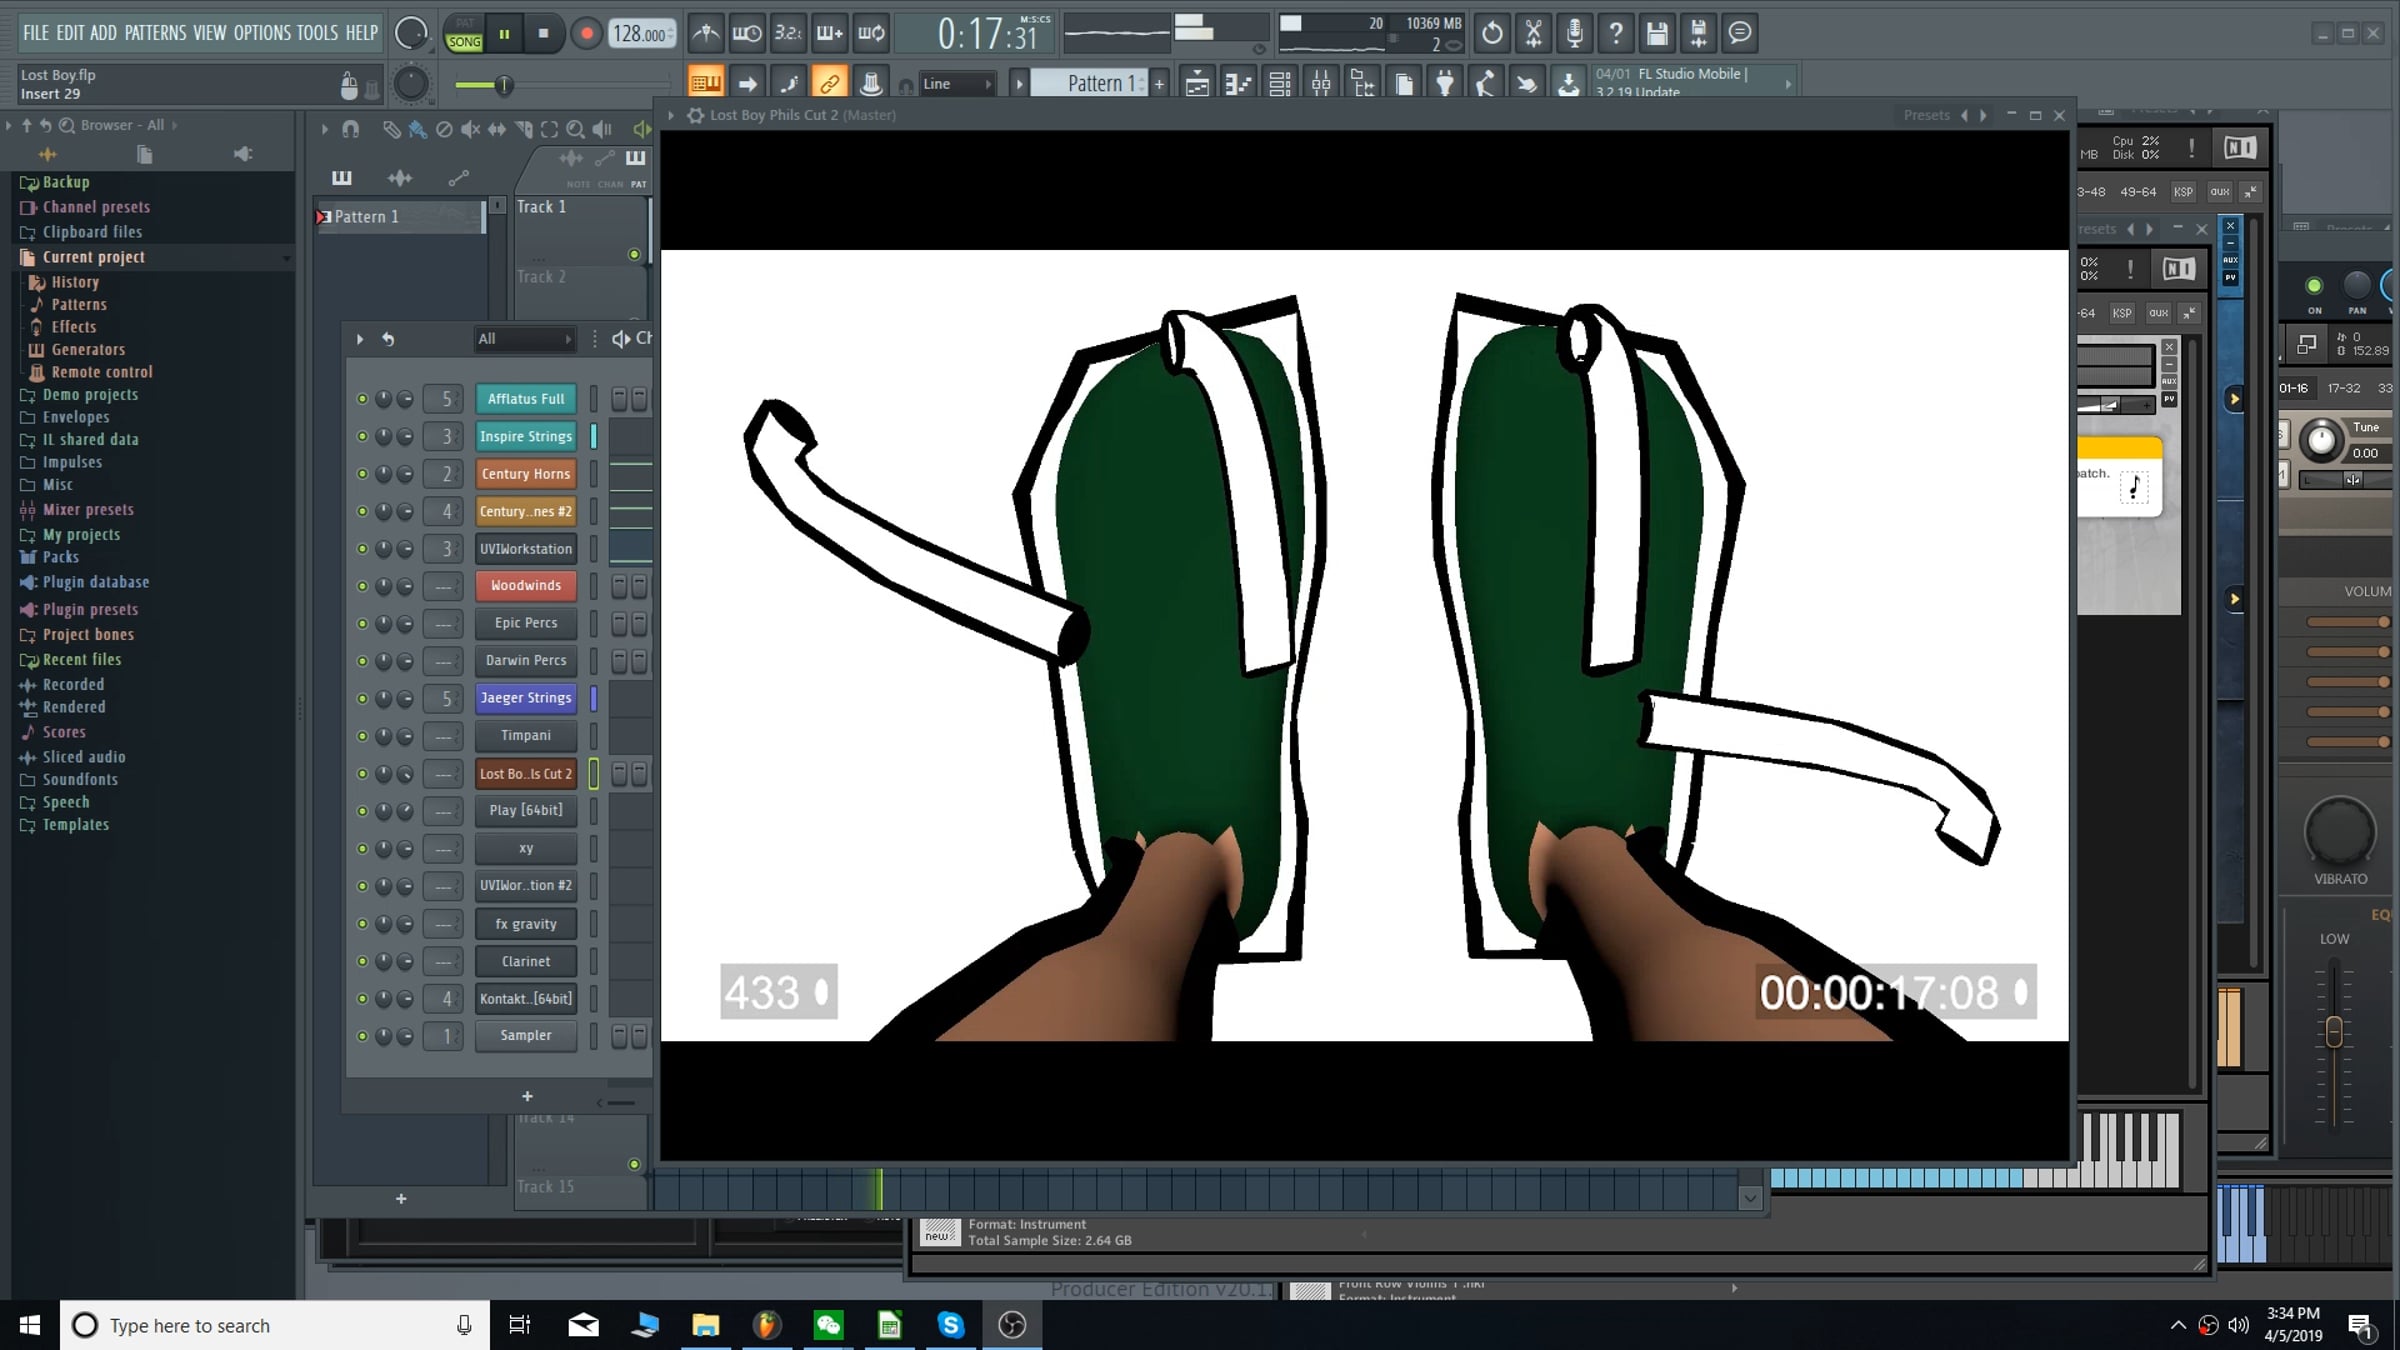Click the render audio file icon
This screenshot has width=2400, height=1350.
pos(1698,33)
